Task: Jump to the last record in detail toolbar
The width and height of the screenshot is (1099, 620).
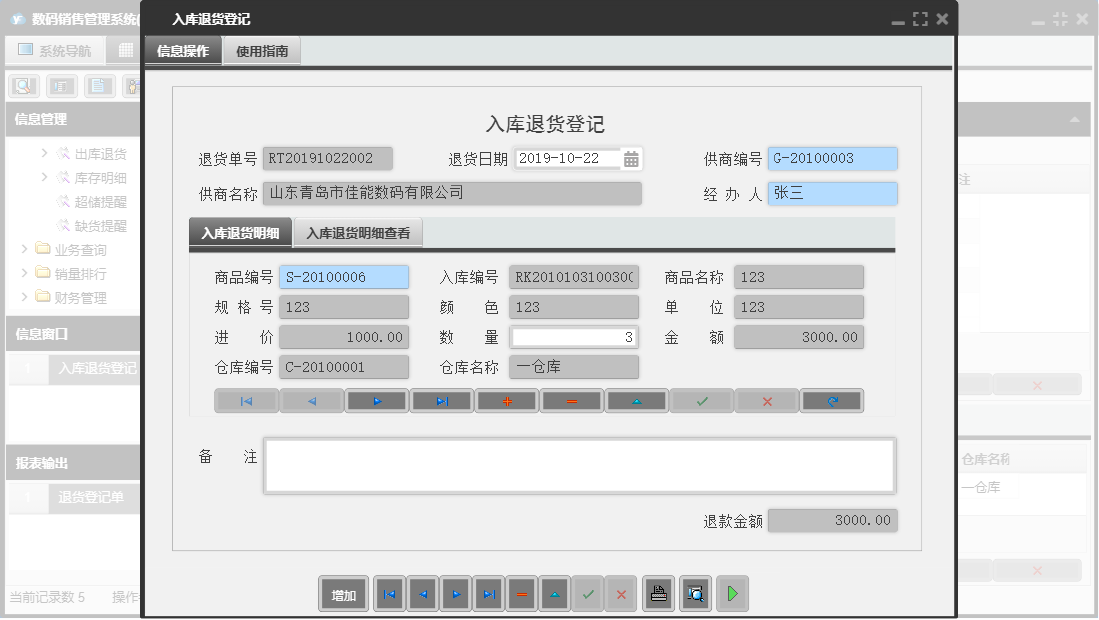Action: pos(441,401)
